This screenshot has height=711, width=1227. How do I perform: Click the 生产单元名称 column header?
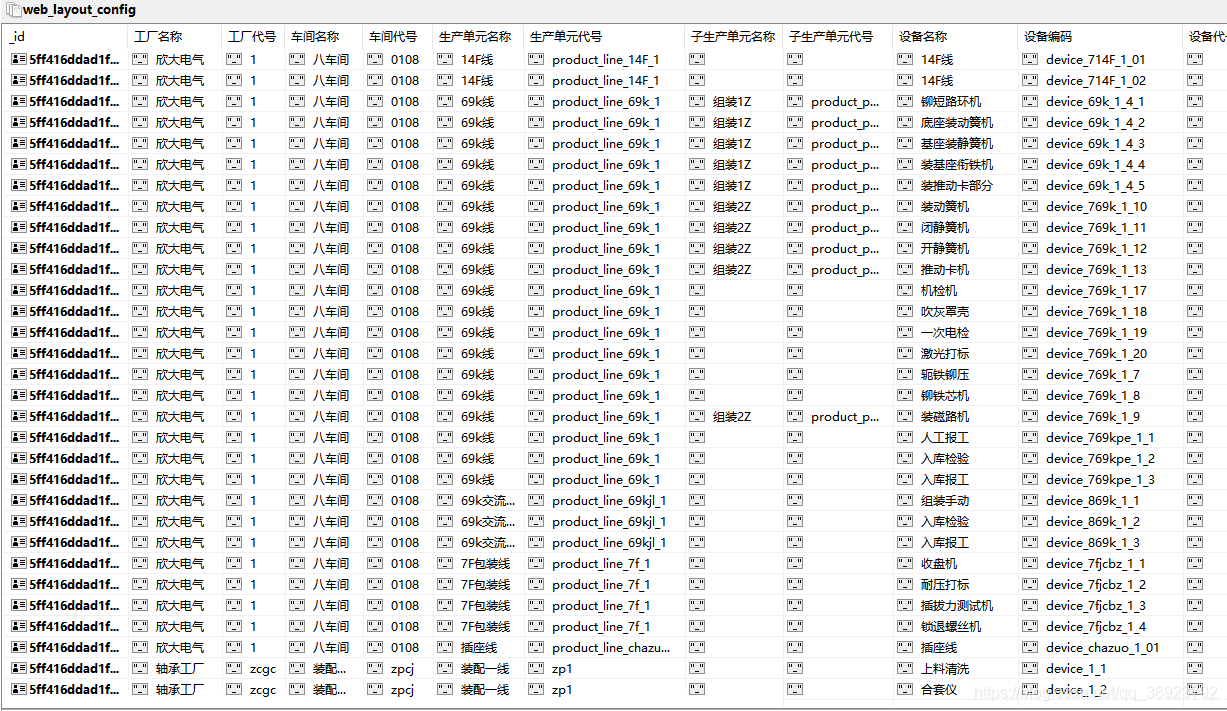479,37
